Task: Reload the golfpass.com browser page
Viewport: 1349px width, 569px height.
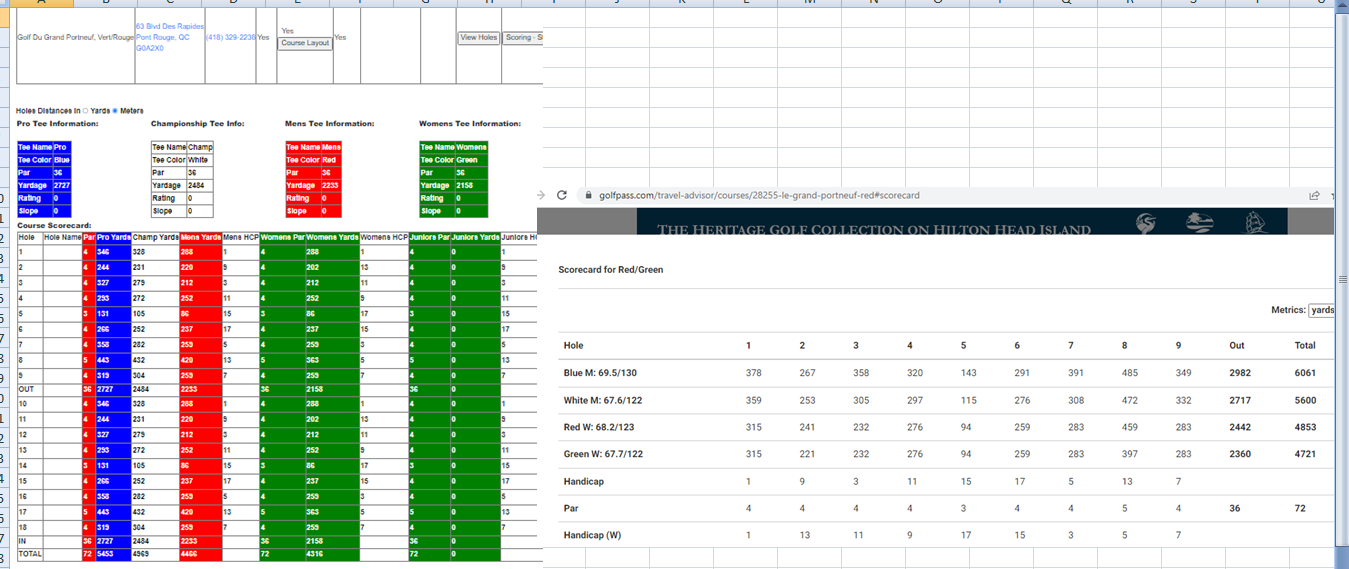Action: (562, 195)
